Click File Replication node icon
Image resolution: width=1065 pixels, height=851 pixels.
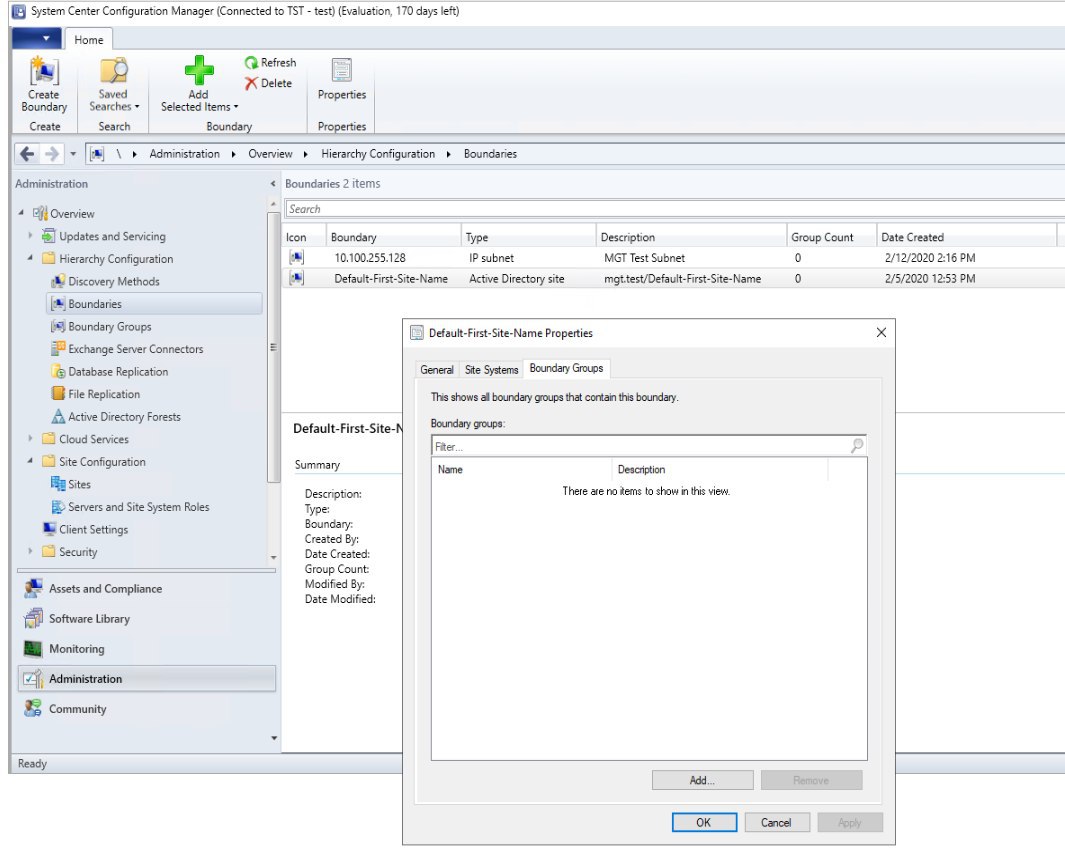(x=58, y=394)
